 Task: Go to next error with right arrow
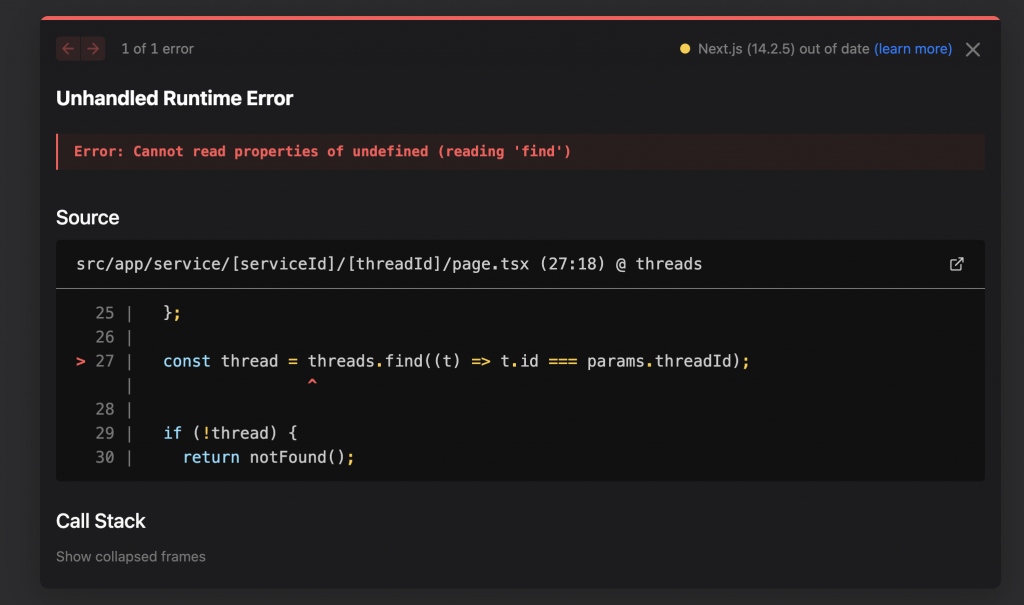93,49
